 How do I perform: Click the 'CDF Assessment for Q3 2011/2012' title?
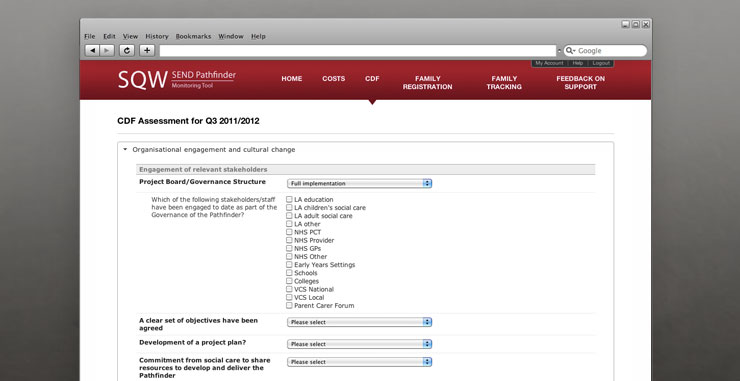click(188, 121)
